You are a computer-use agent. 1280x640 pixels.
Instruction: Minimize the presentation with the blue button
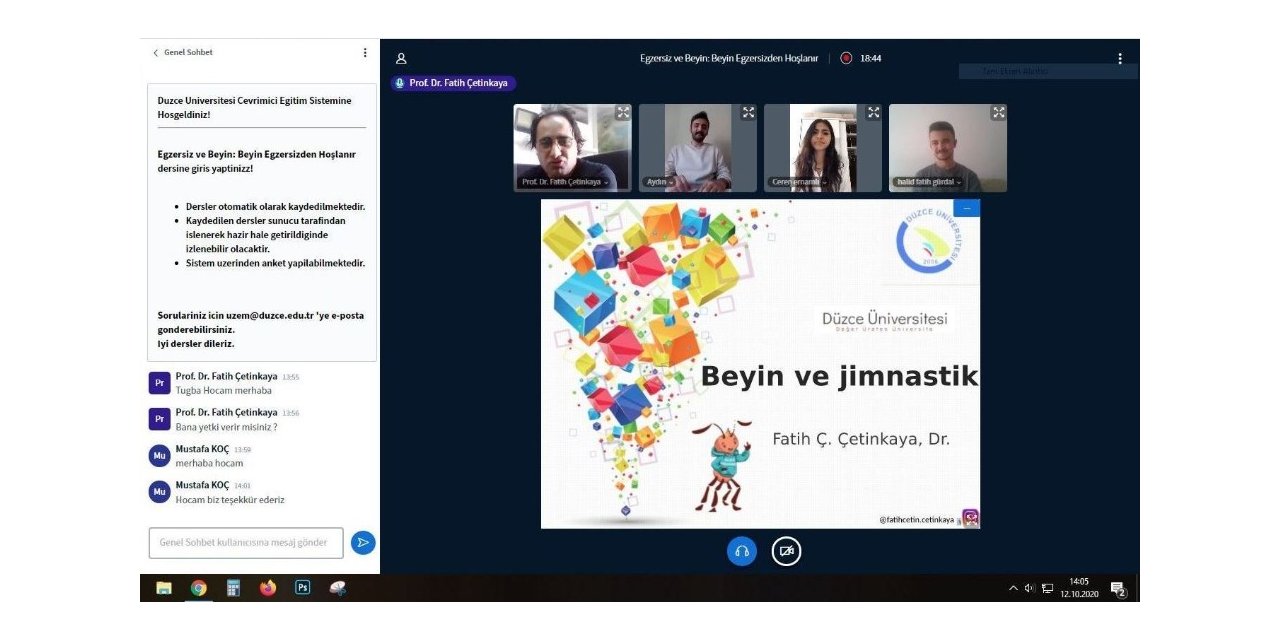[967, 208]
